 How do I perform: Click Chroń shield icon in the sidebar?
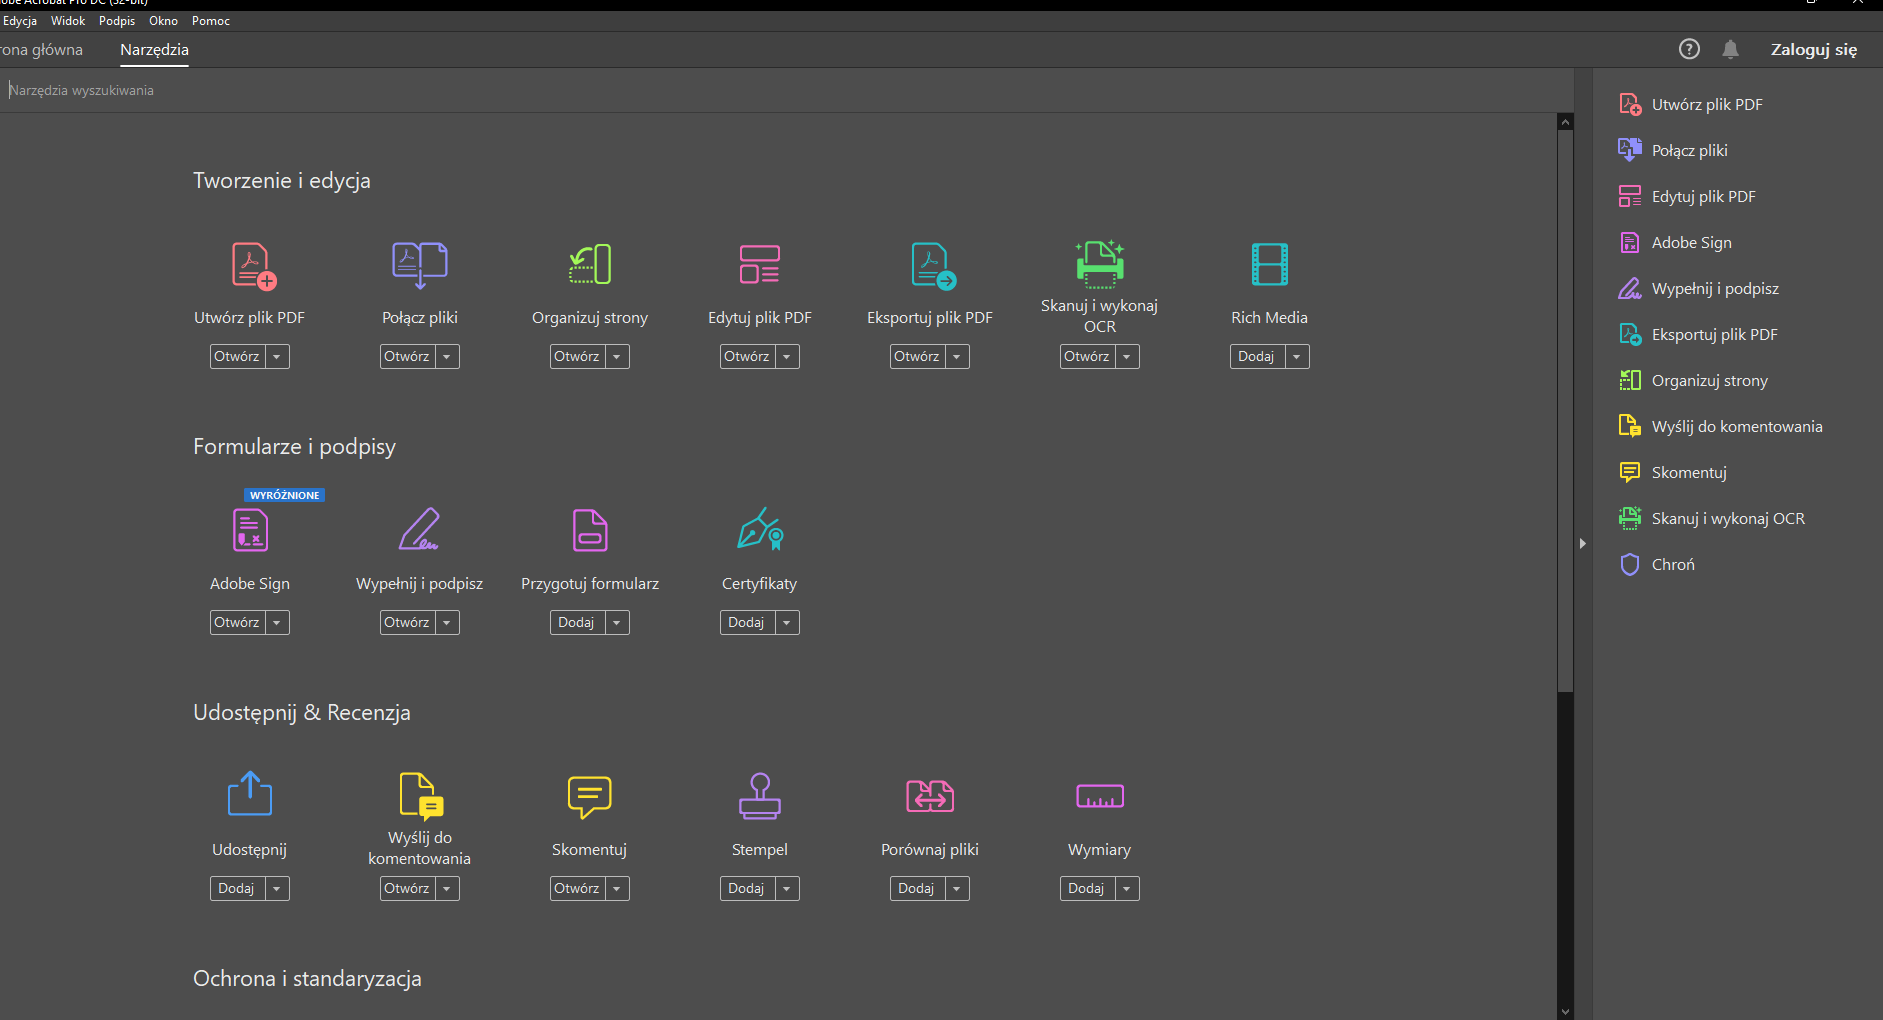tap(1630, 564)
